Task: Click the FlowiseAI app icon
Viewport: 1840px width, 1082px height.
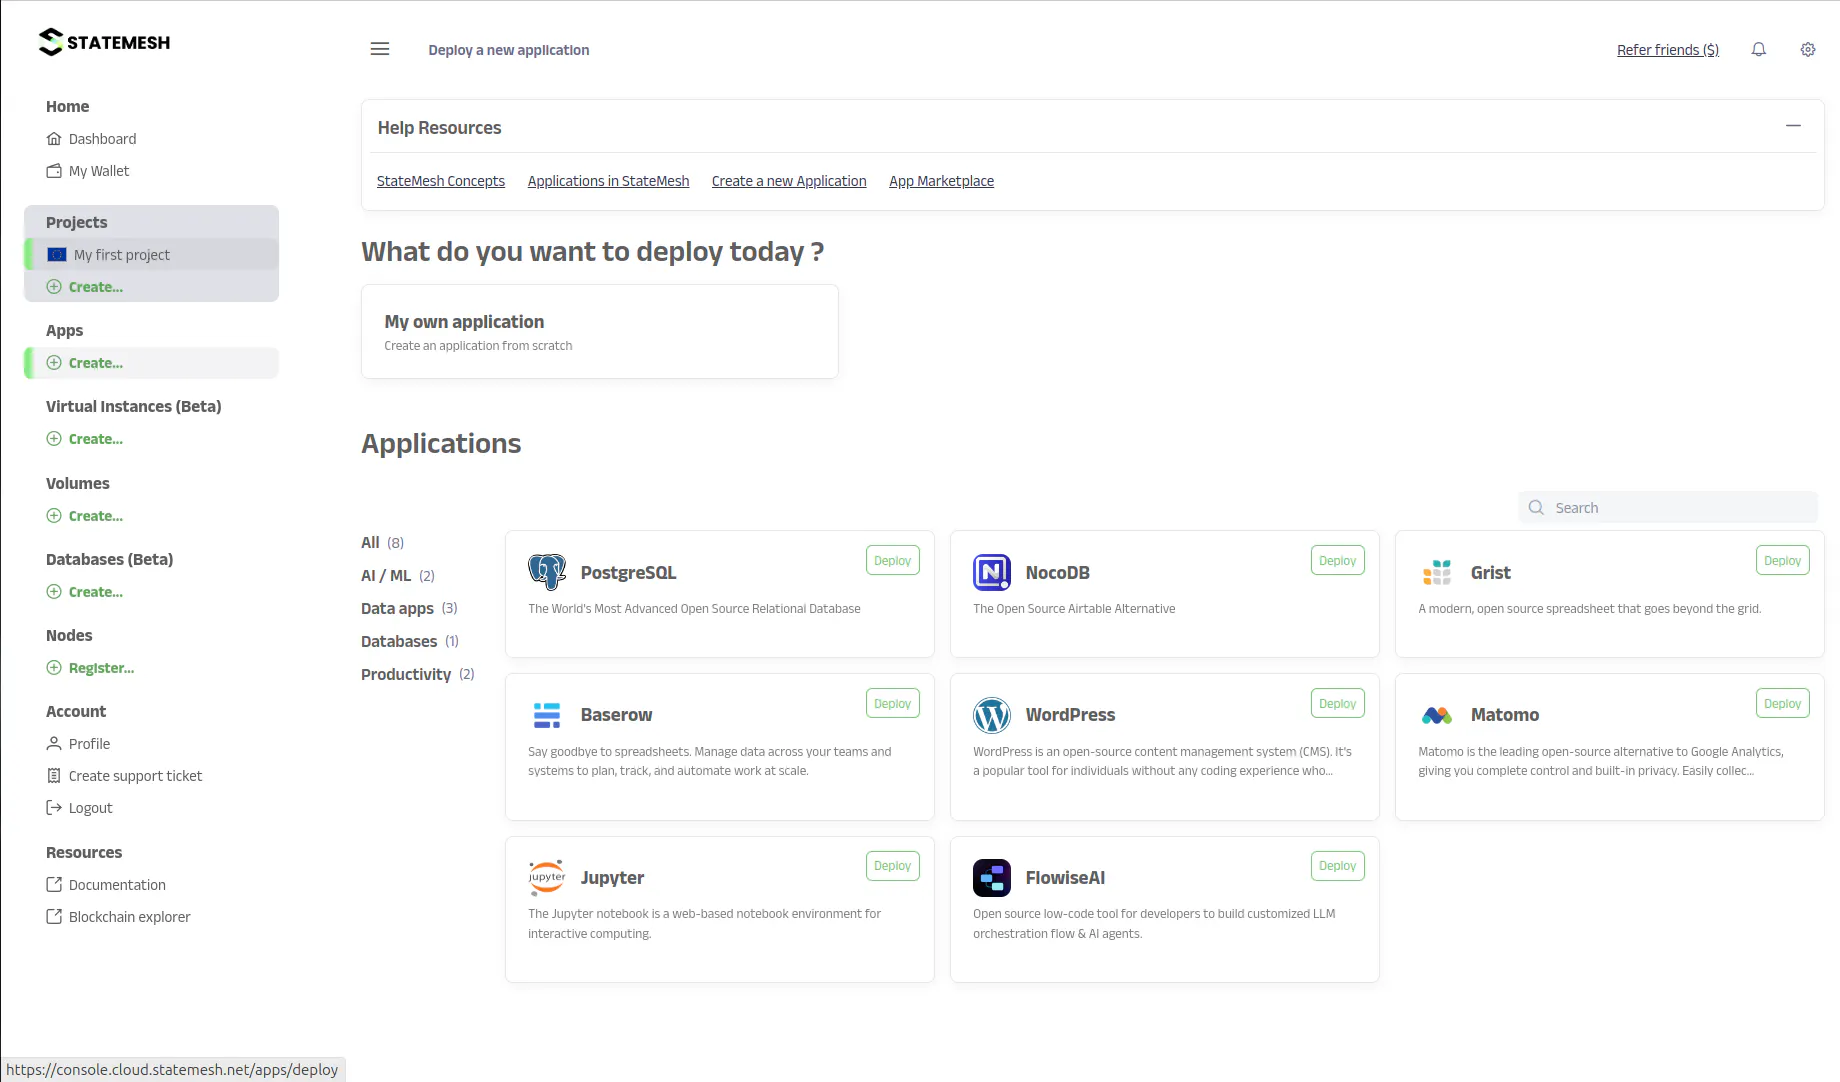Action: click(992, 877)
